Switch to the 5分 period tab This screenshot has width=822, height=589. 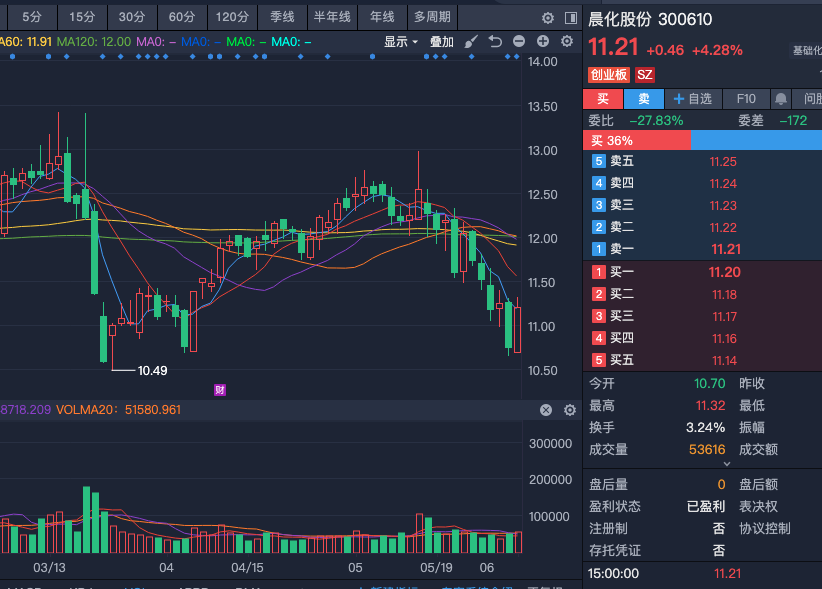32,17
